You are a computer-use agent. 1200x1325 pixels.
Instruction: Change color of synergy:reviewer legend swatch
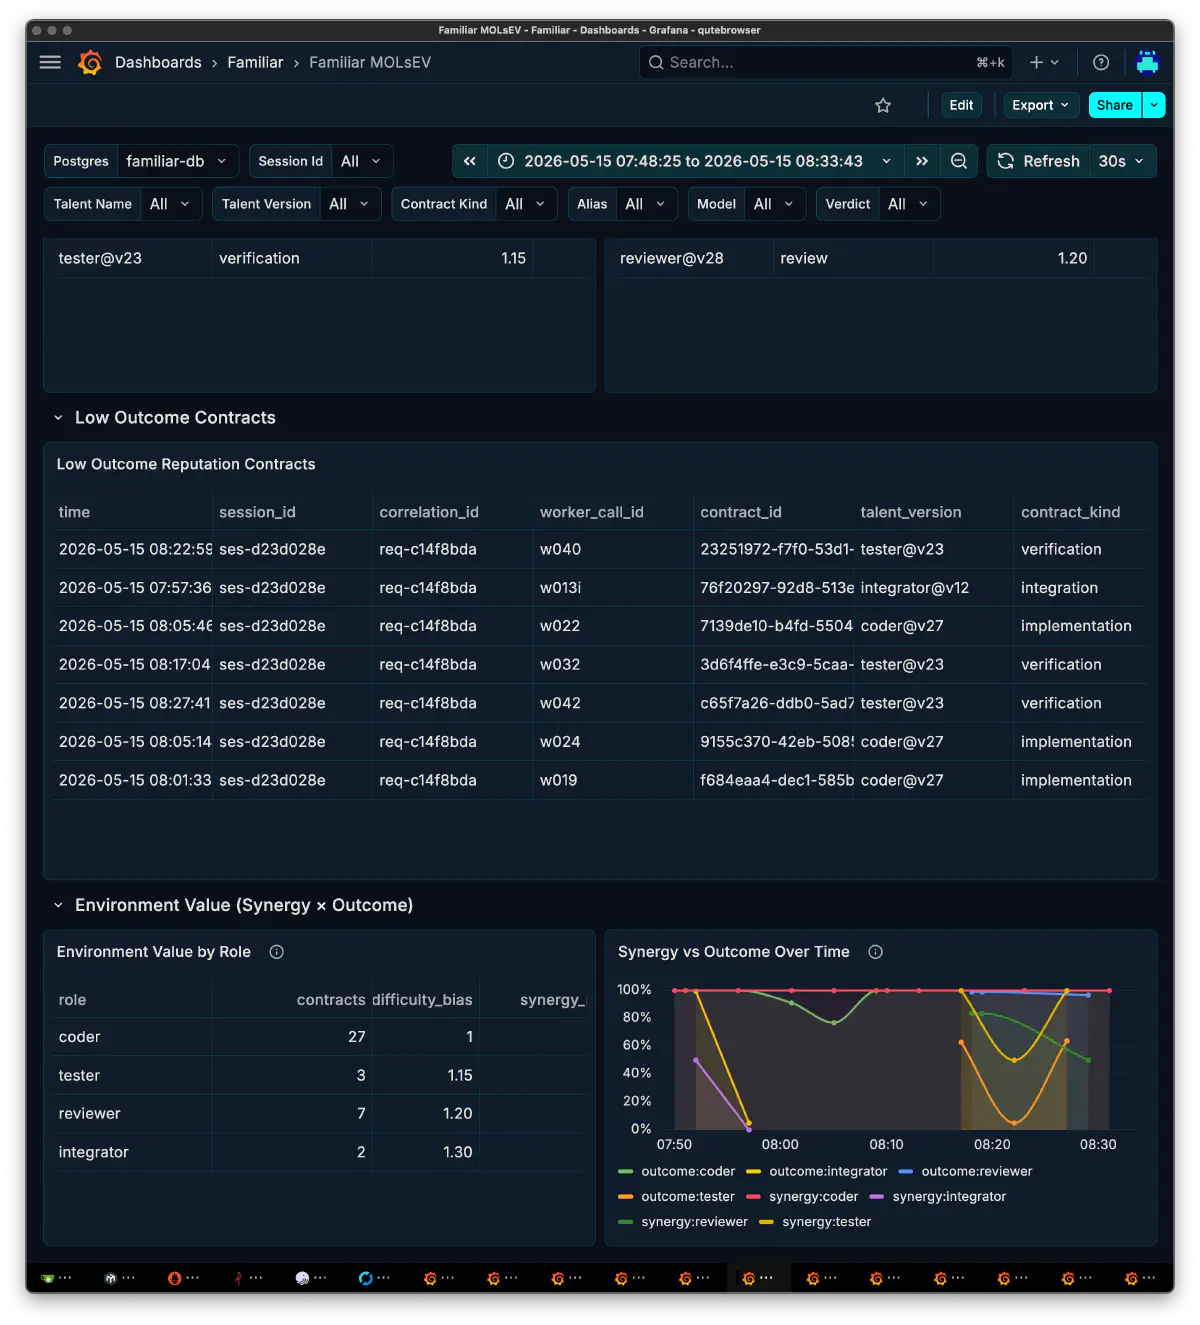pos(626,1222)
